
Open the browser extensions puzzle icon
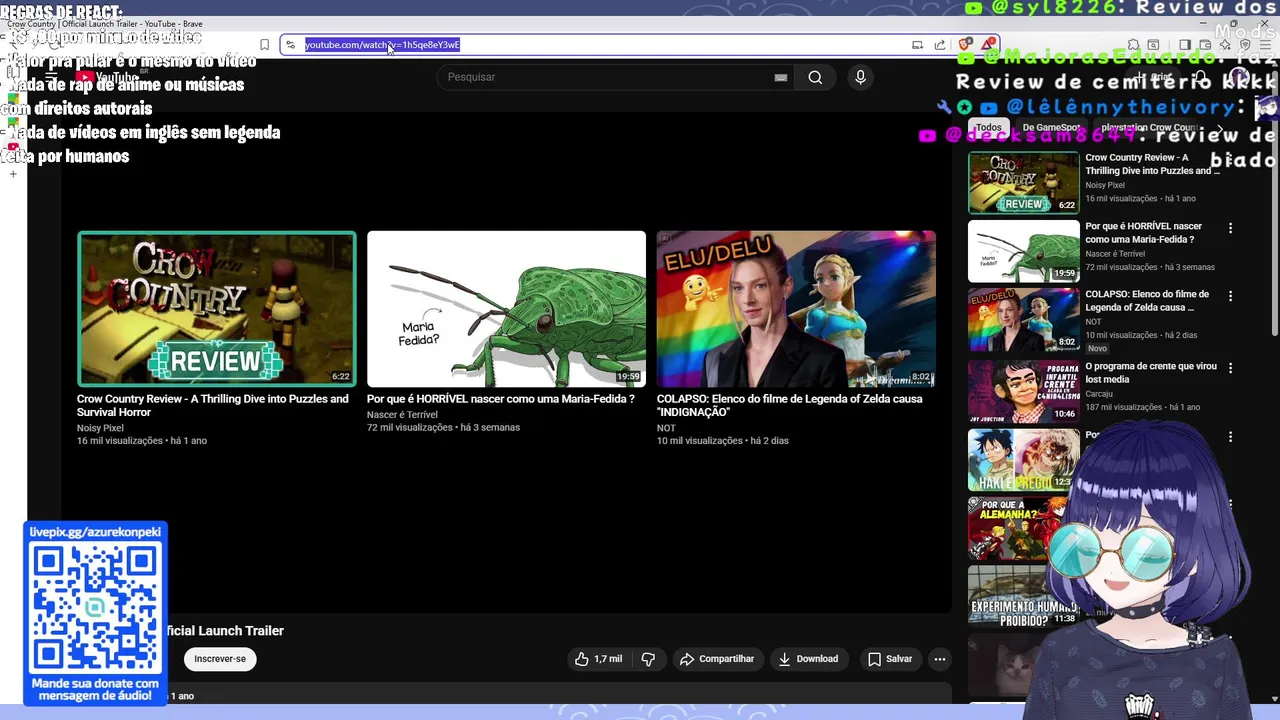pos(1133,44)
